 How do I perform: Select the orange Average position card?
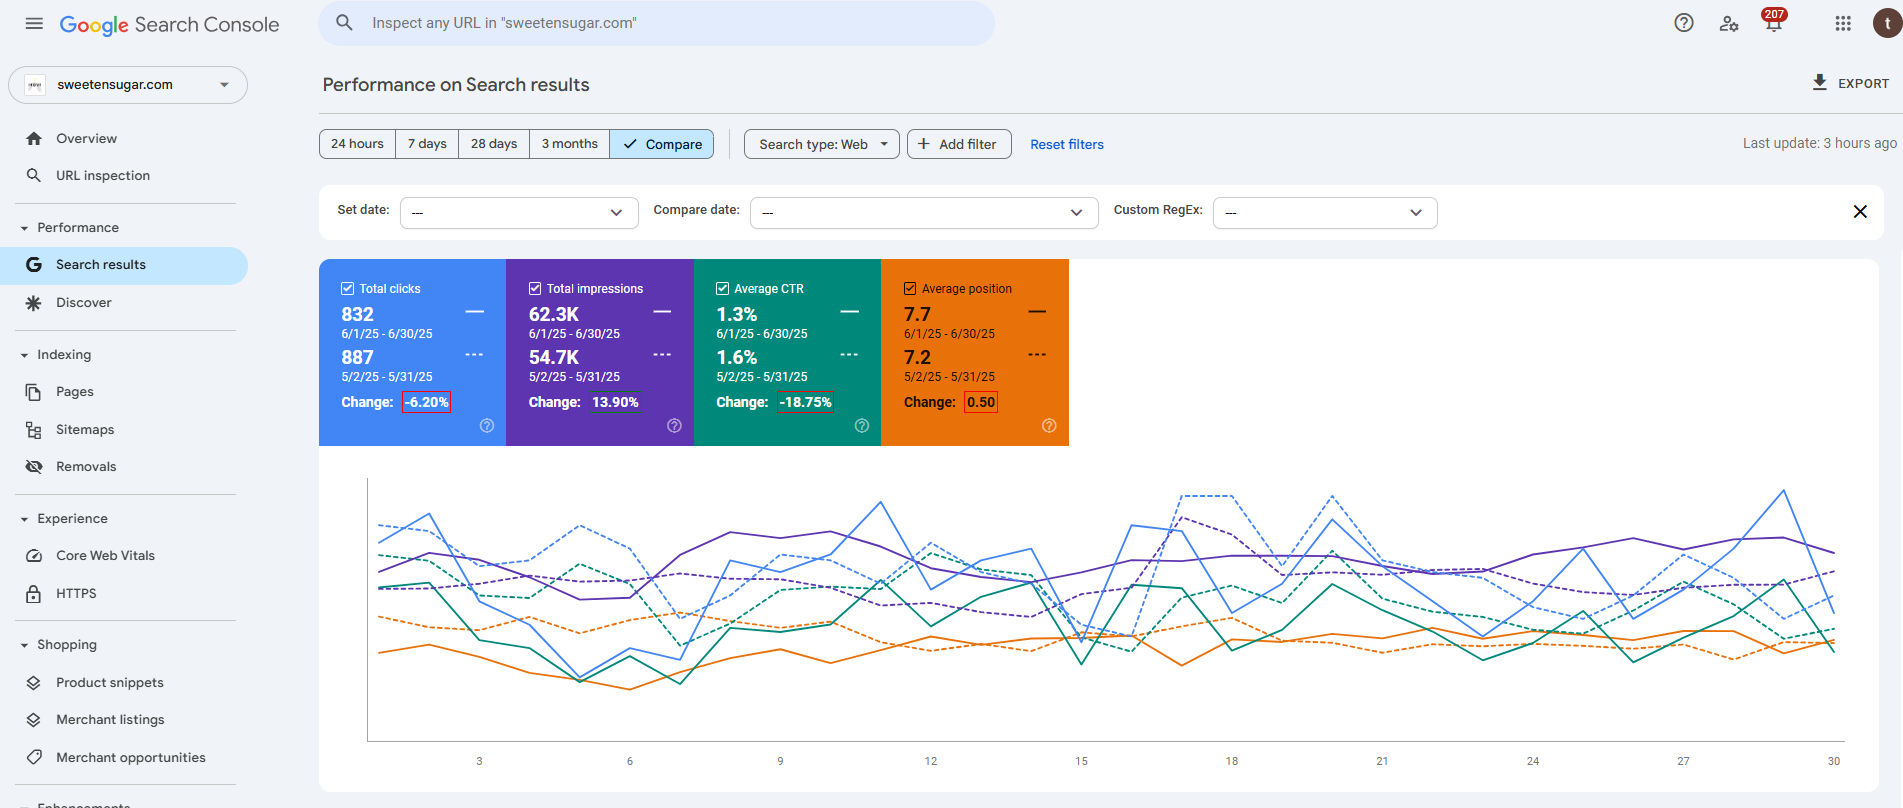975,352
